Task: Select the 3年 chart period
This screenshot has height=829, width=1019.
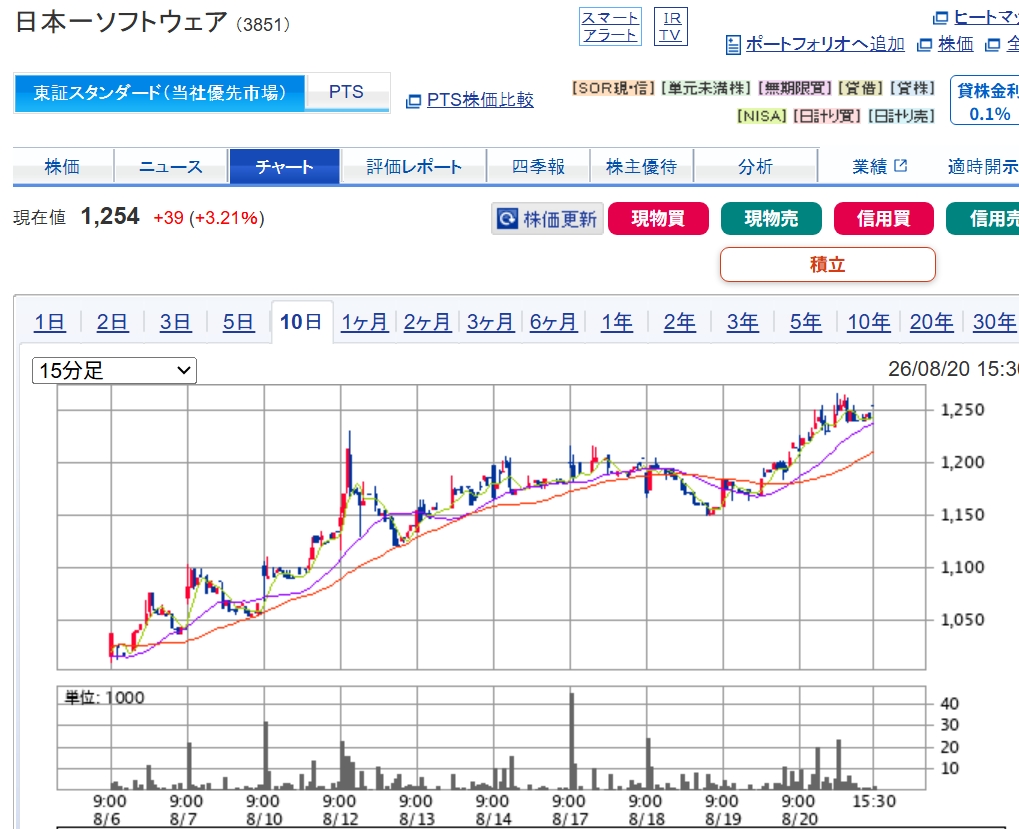Action: pos(743,322)
